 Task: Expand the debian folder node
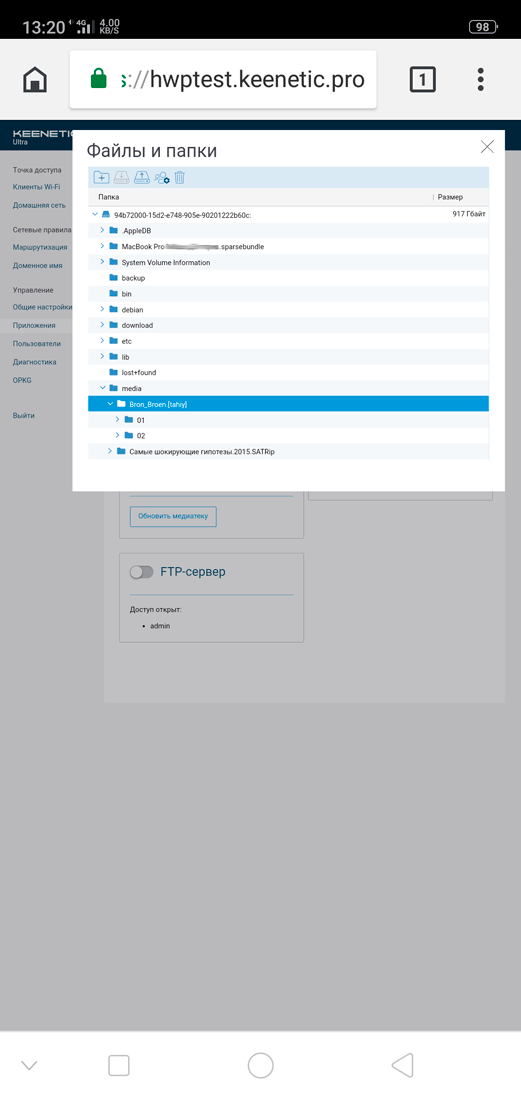pyautogui.click(x=102, y=309)
